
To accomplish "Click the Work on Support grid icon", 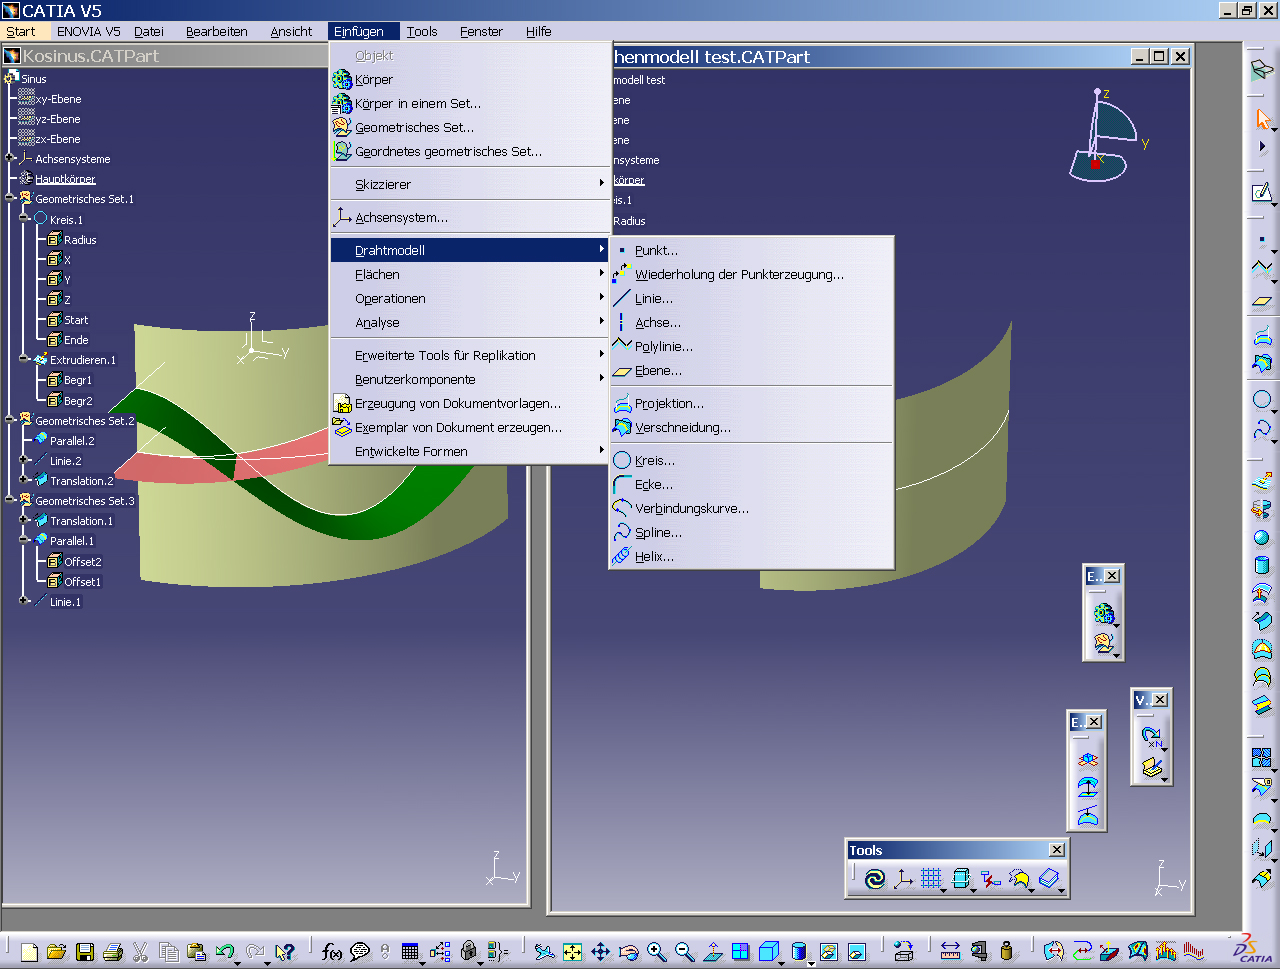I will (931, 878).
